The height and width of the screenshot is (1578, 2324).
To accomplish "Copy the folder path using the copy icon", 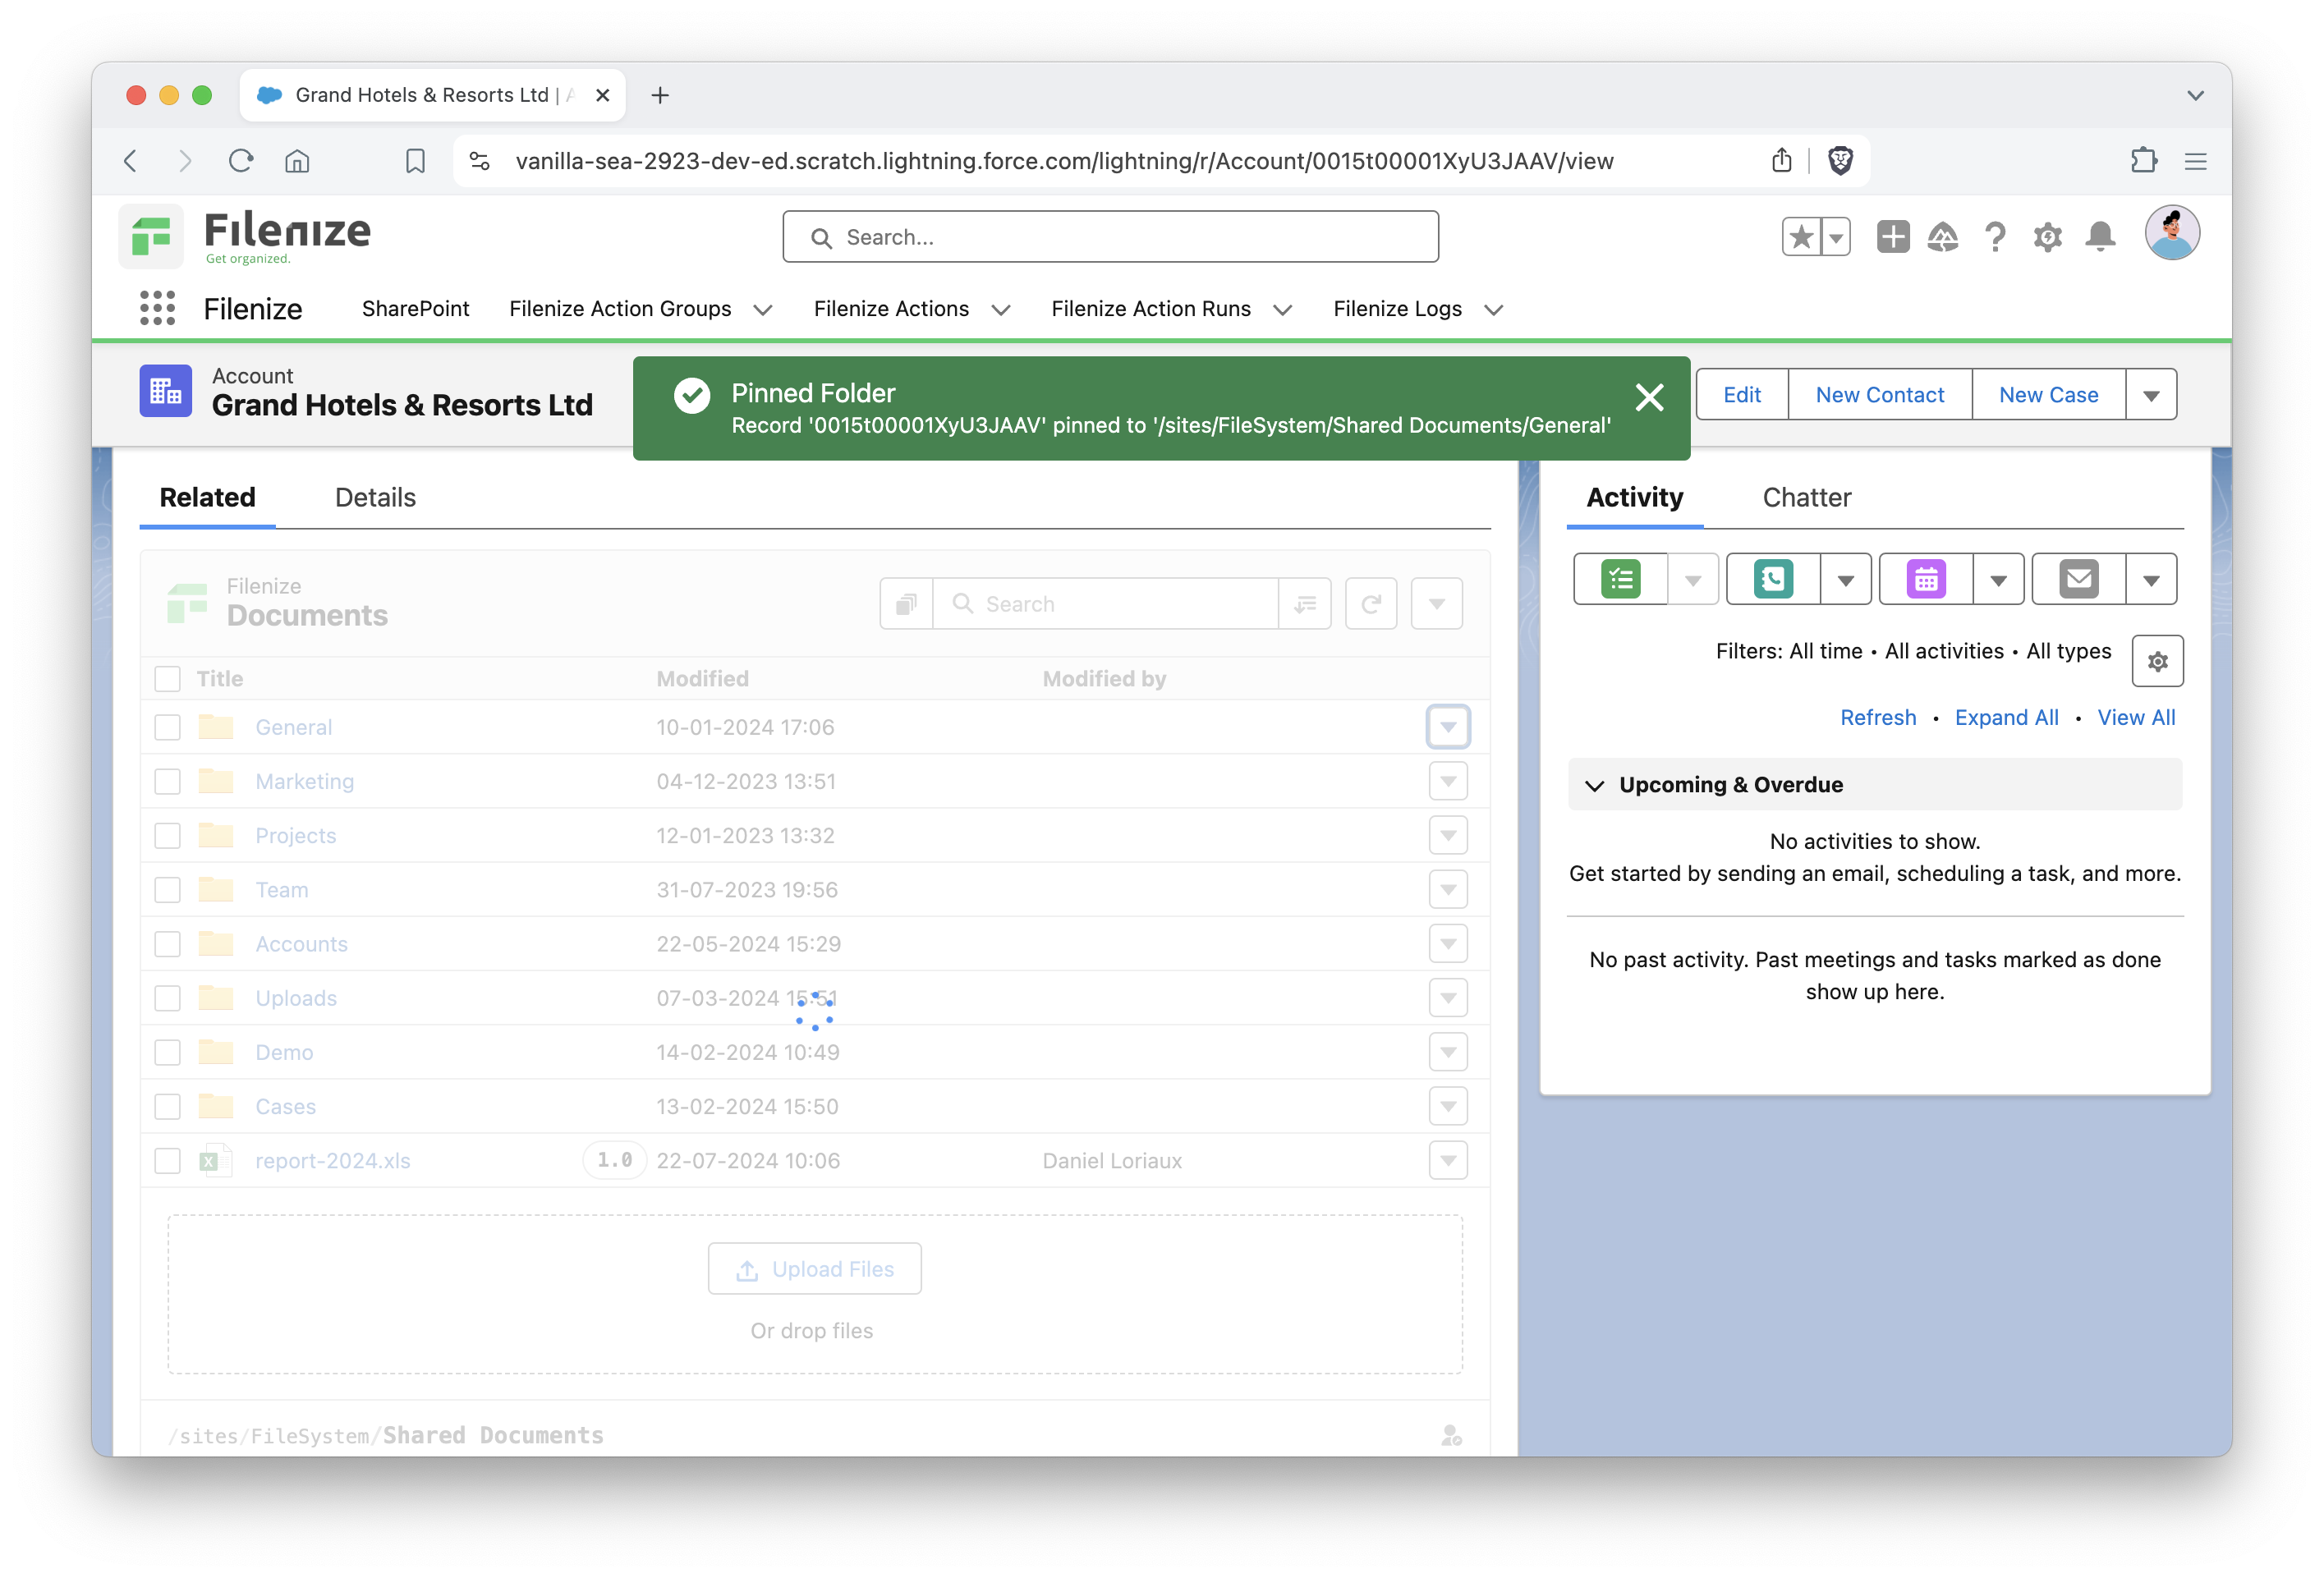I will pyautogui.click(x=905, y=603).
